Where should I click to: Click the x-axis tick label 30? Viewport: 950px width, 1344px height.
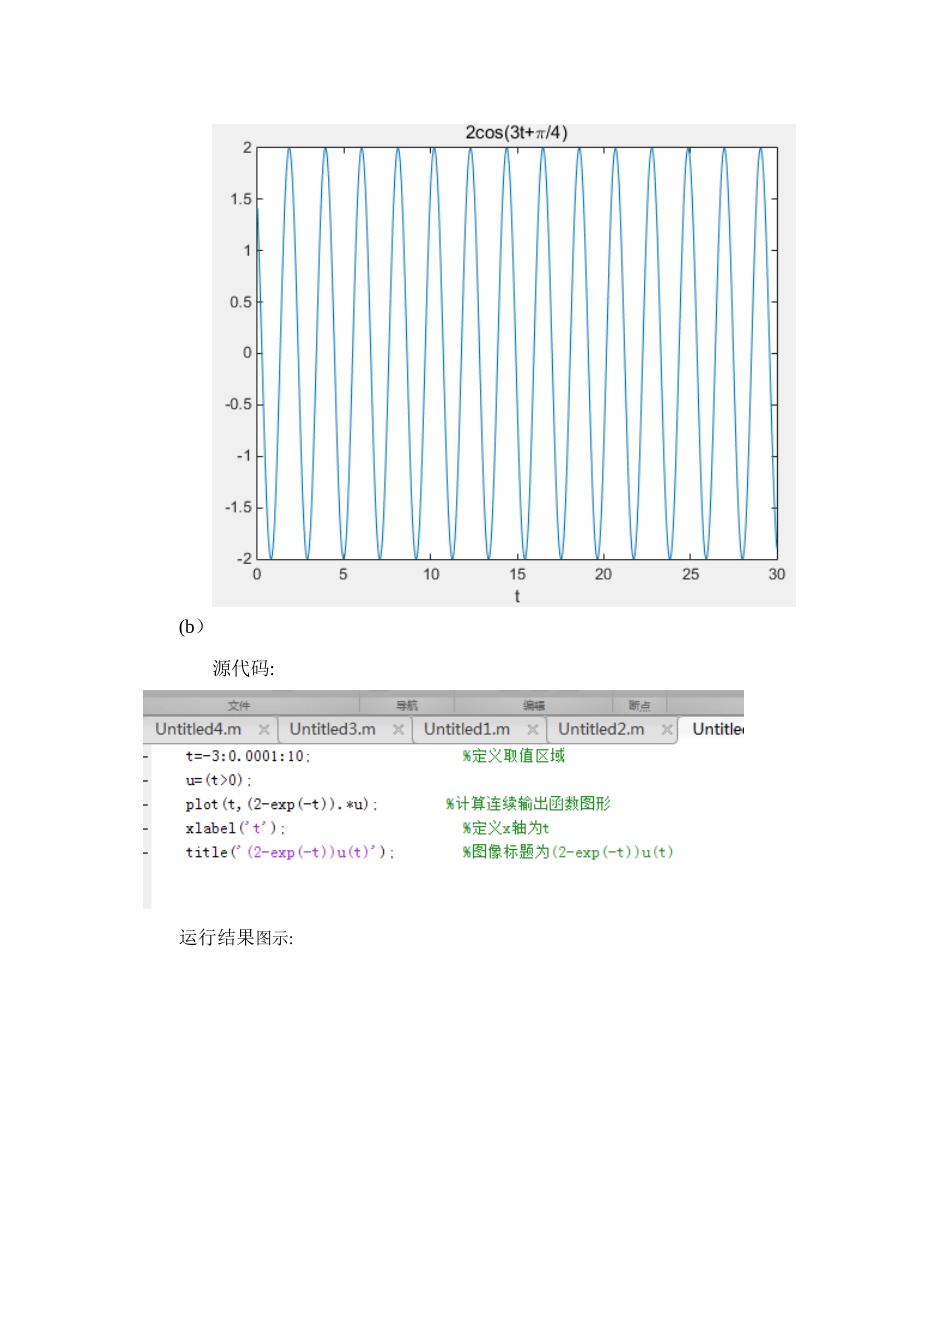pos(777,574)
